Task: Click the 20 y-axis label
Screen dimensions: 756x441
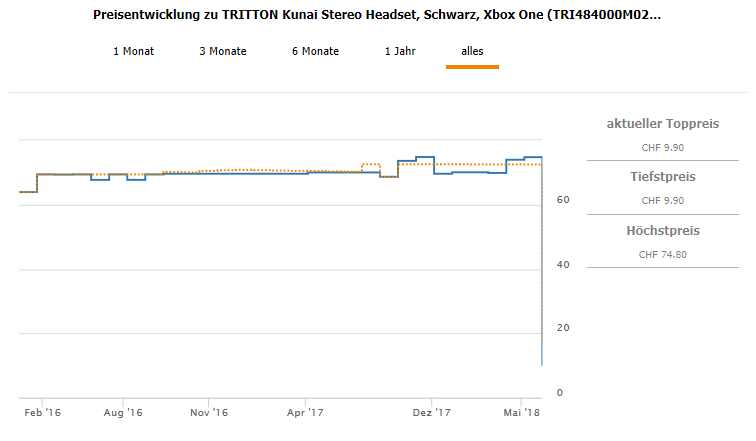Action: [x=562, y=329]
